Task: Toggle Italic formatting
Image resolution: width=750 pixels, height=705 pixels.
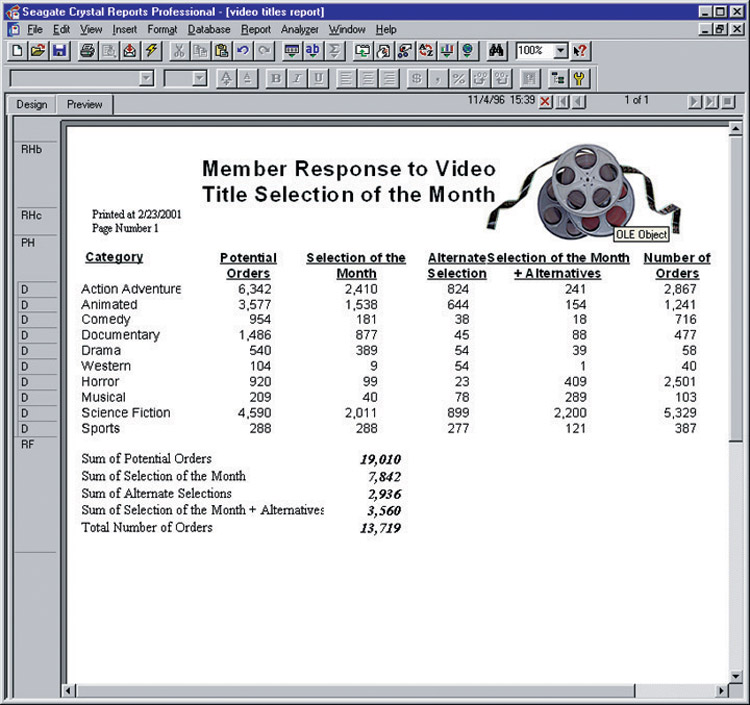Action: point(296,78)
